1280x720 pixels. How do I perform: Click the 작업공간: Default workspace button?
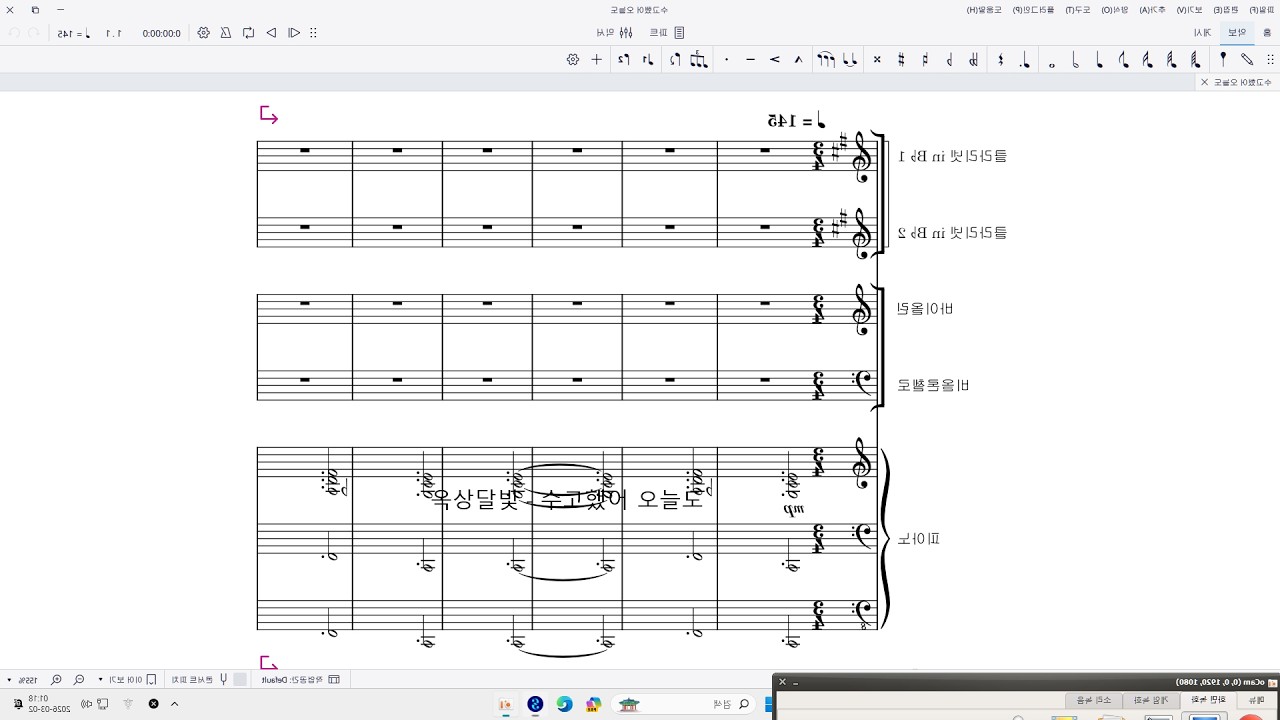click(300, 679)
